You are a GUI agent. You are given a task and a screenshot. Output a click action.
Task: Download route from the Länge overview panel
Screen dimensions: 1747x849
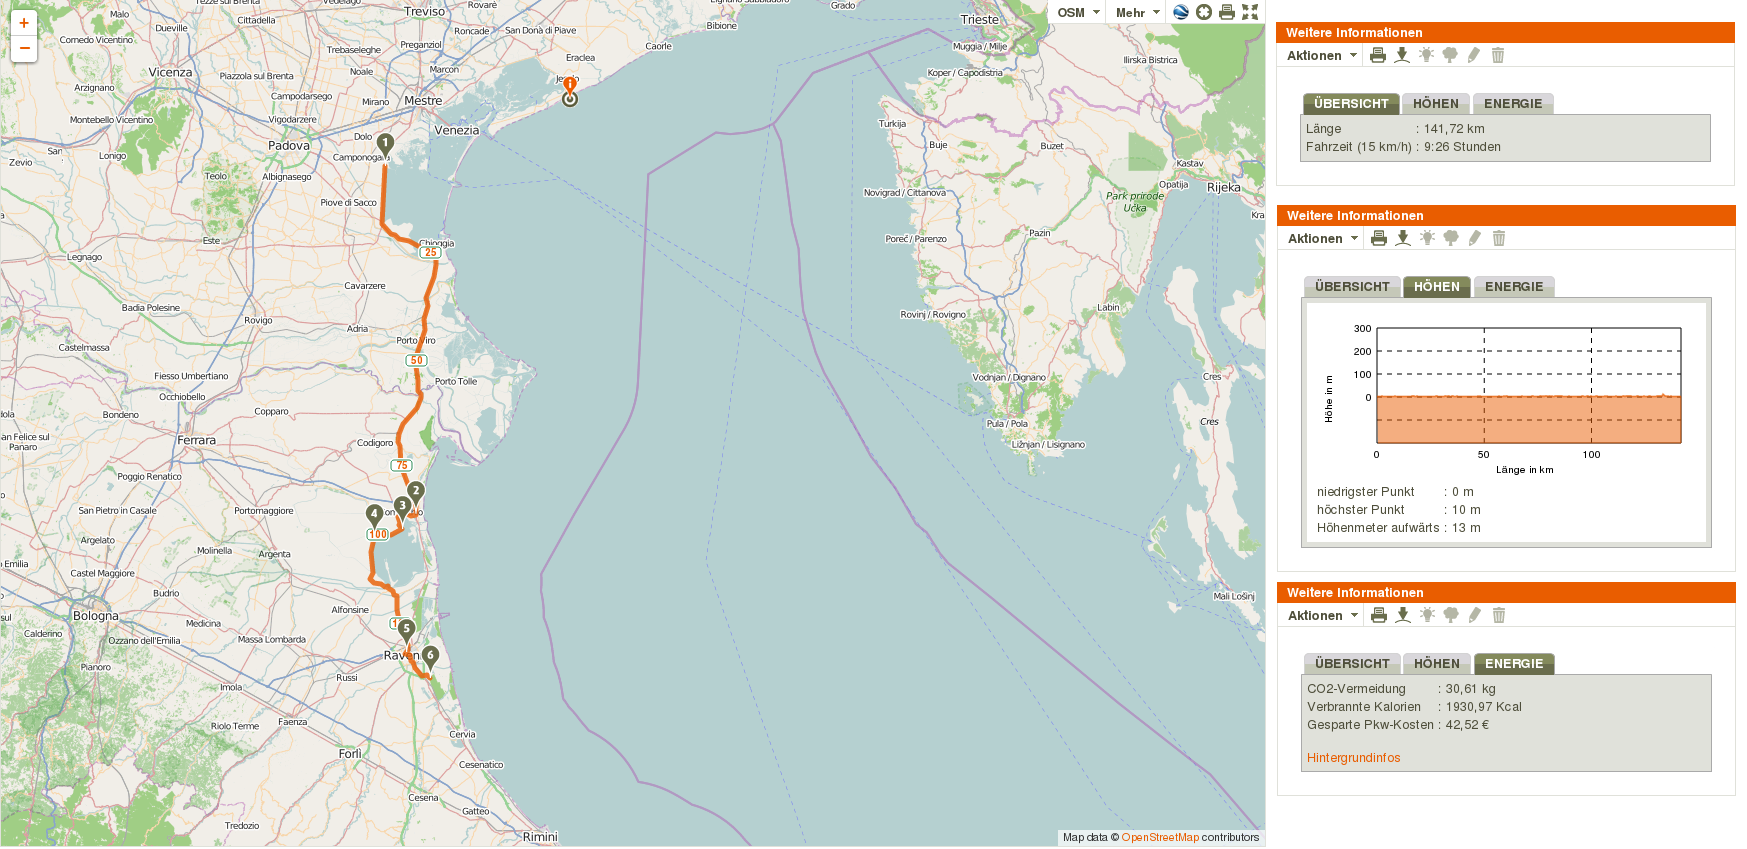point(1402,55)
